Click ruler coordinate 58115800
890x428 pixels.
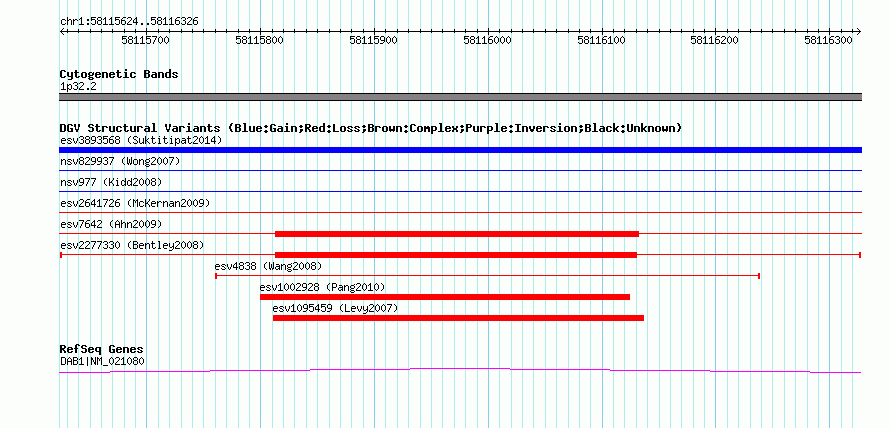point(259,40)
